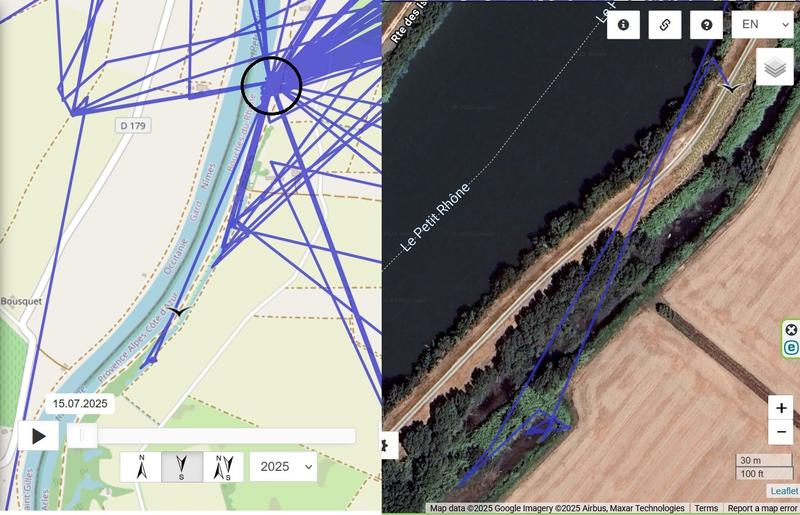Click the 100 ft scale bar
This screenshot has width=800, height=515.
(763, 474)
